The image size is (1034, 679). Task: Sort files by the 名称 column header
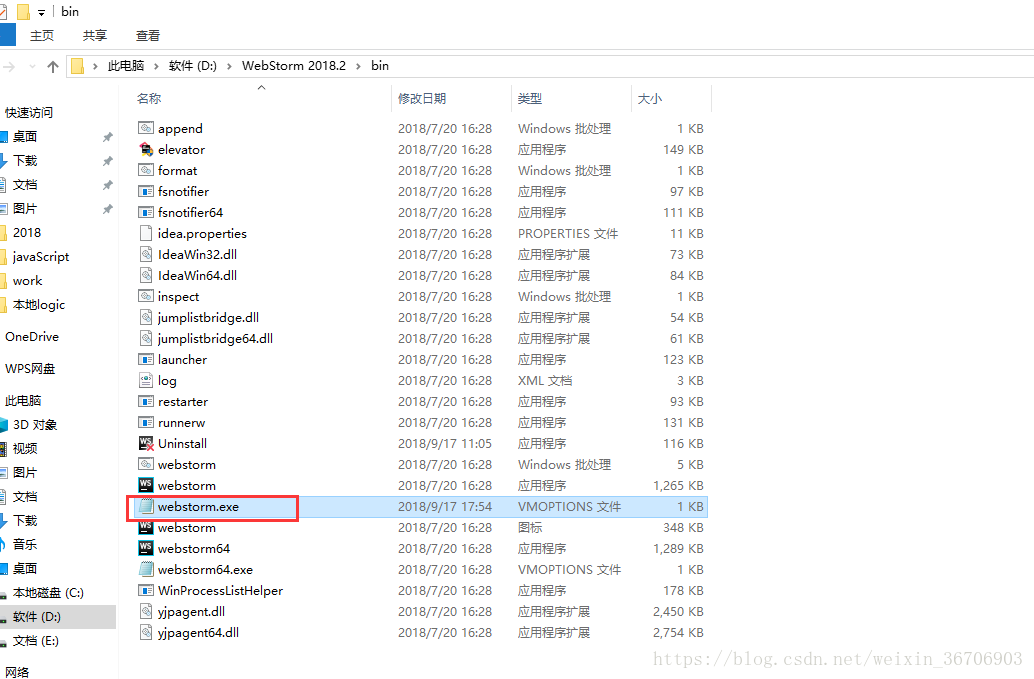pyautogui.click(x=149, y=98)
